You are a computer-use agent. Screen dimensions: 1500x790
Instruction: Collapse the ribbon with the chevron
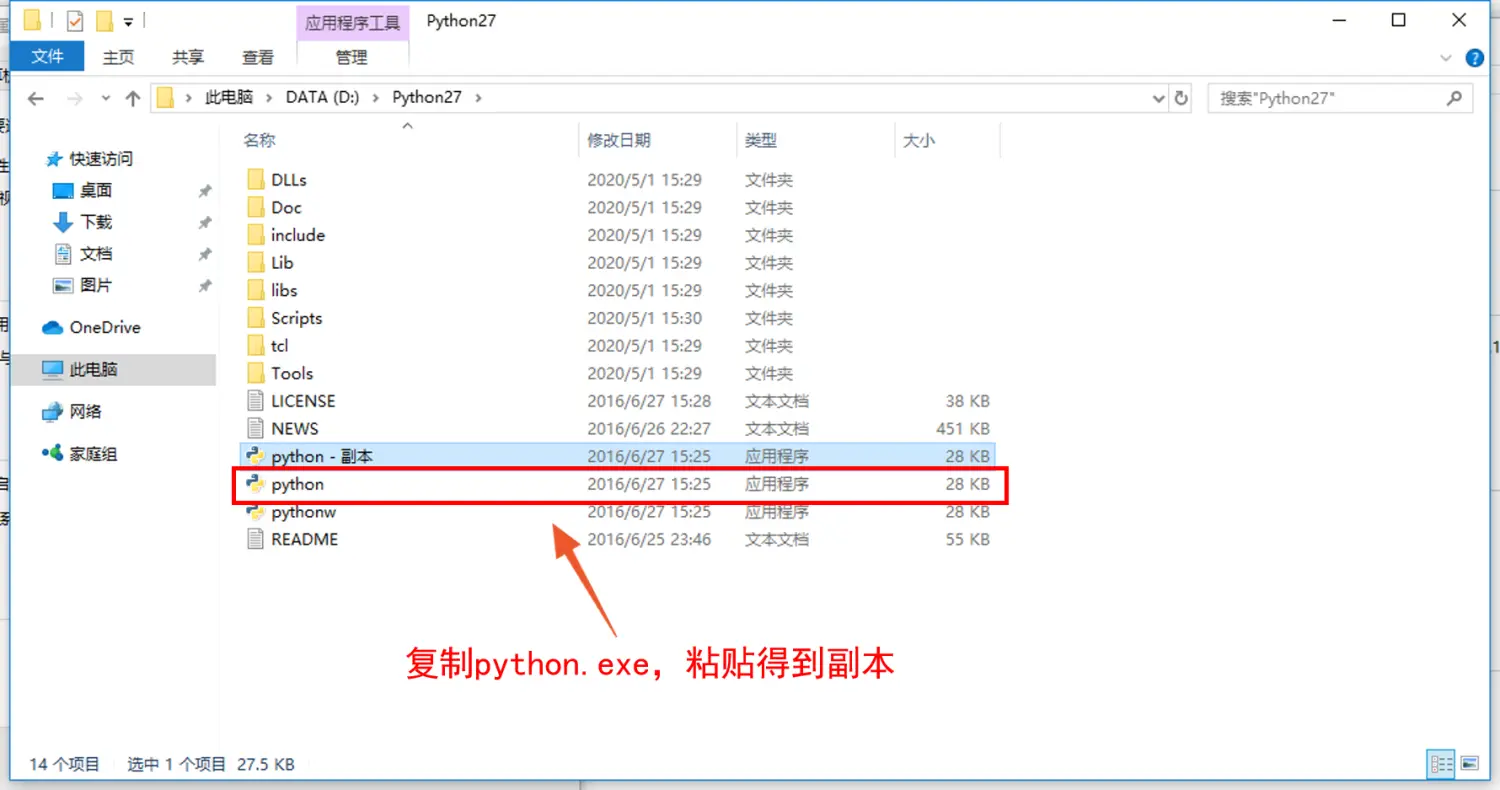pyautogui.click(x=1447, y=58)
